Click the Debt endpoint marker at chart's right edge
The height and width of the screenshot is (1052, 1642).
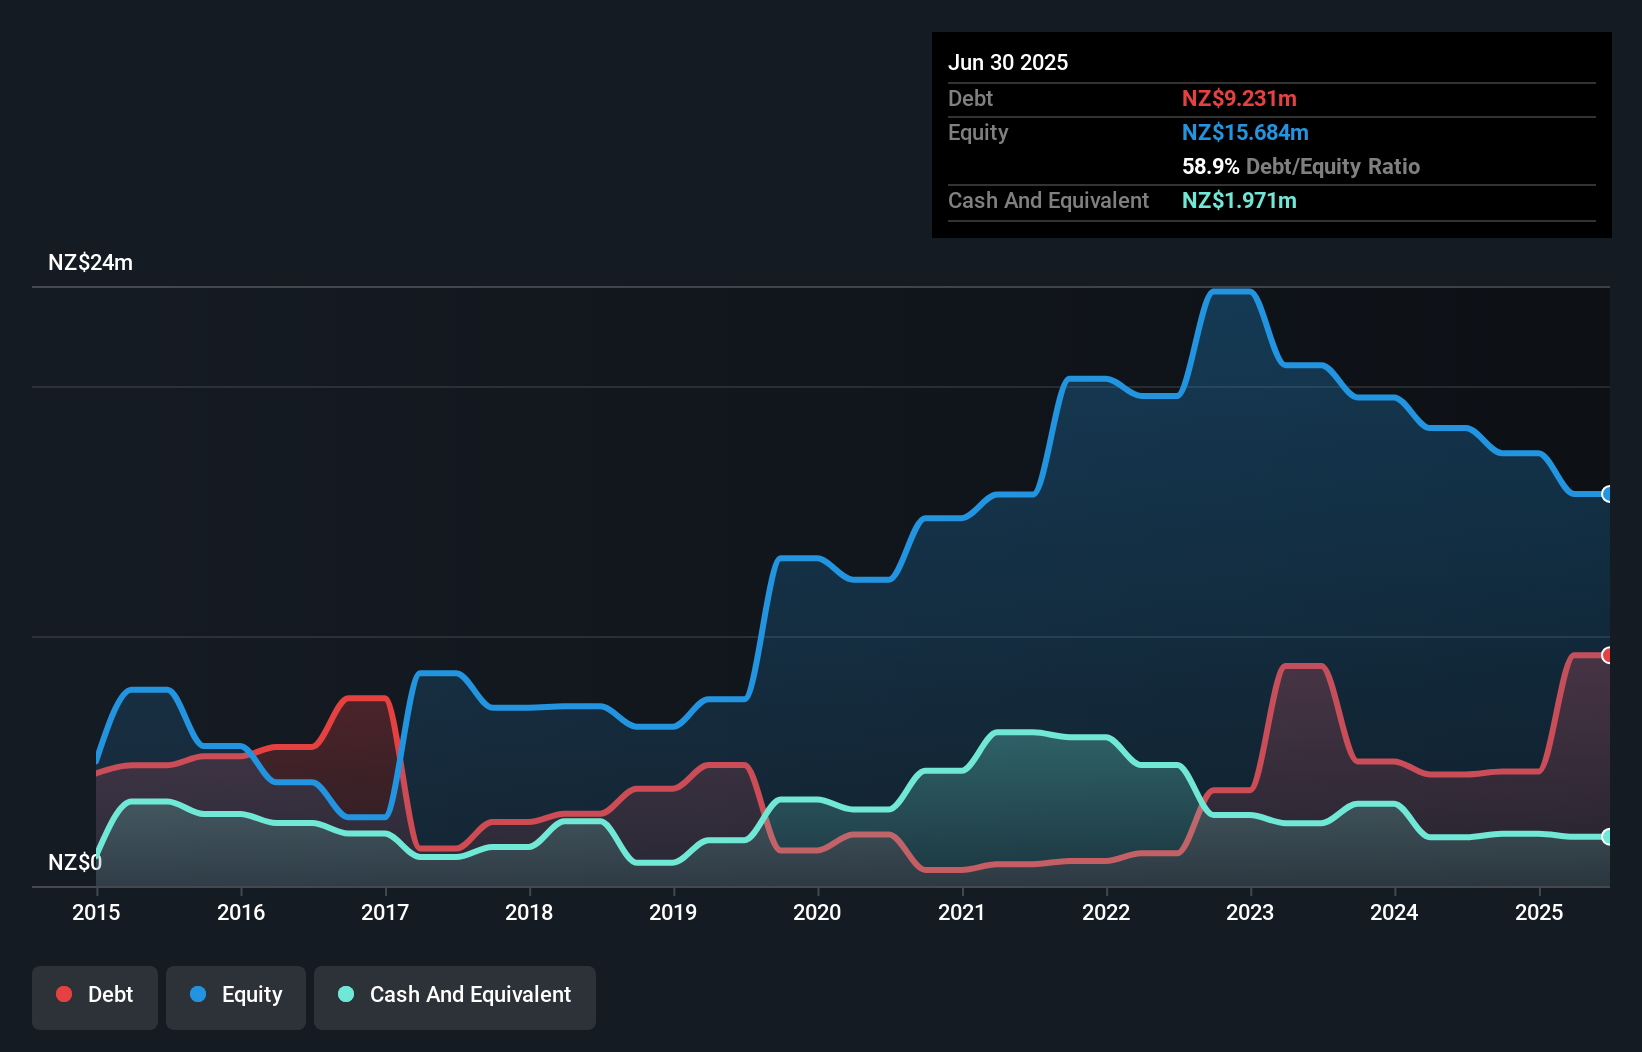coord(1607,655)
